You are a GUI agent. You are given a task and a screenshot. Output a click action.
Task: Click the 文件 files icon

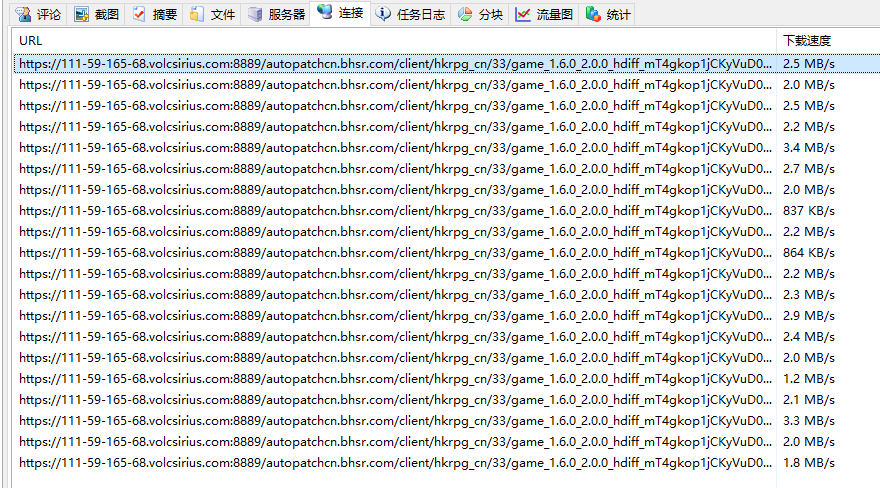(196, 14)
